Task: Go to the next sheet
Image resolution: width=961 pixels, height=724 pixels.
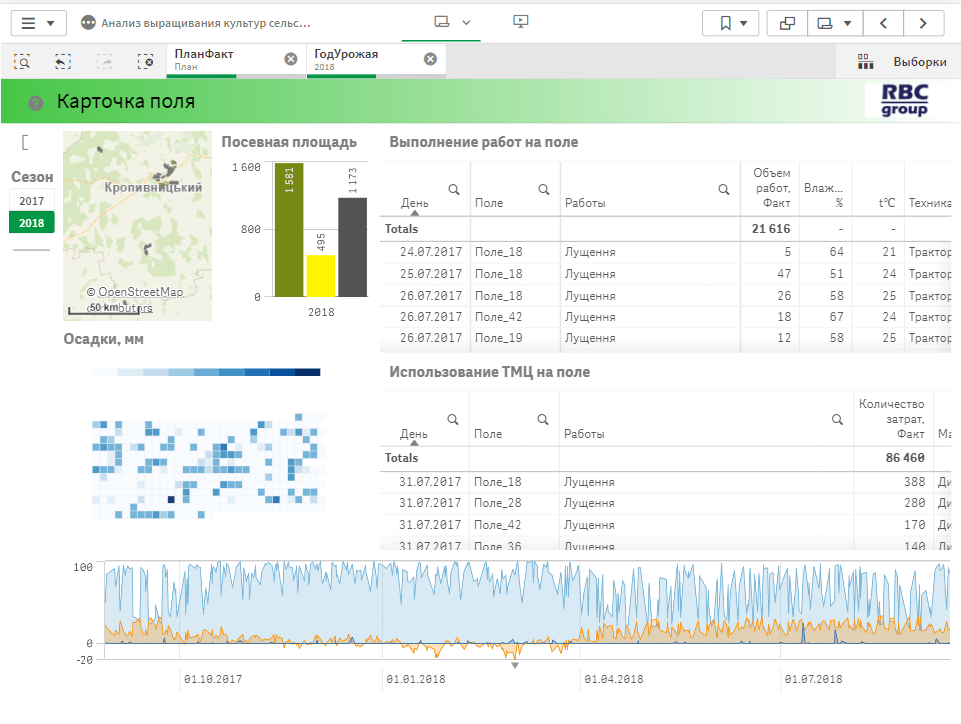Action: click(923, 23)
